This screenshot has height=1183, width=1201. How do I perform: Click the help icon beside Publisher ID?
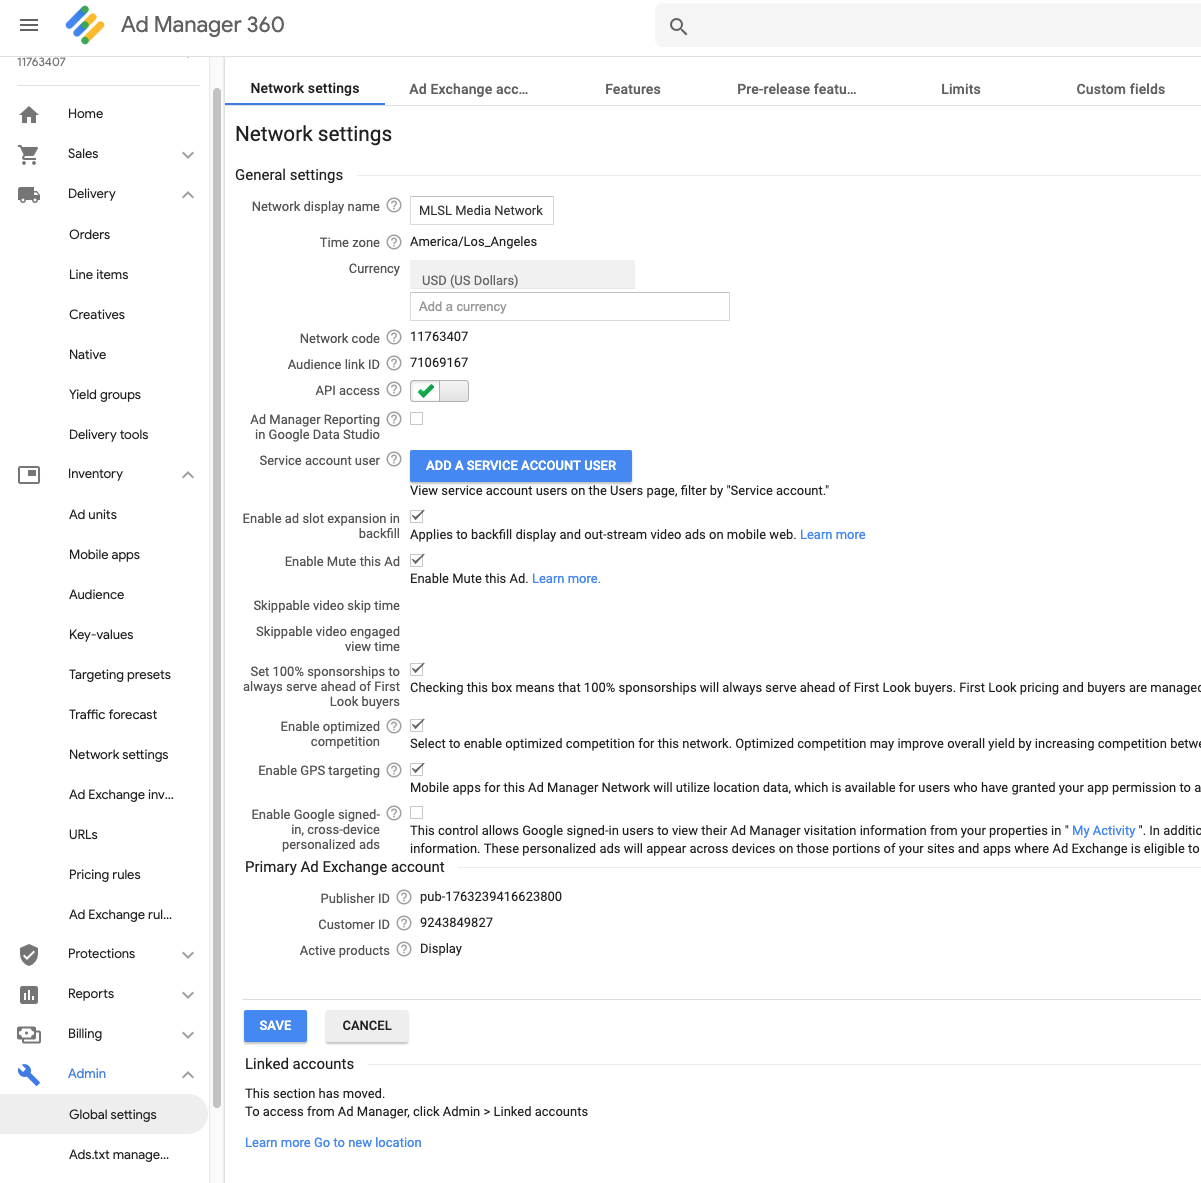[x=404, y=898]
